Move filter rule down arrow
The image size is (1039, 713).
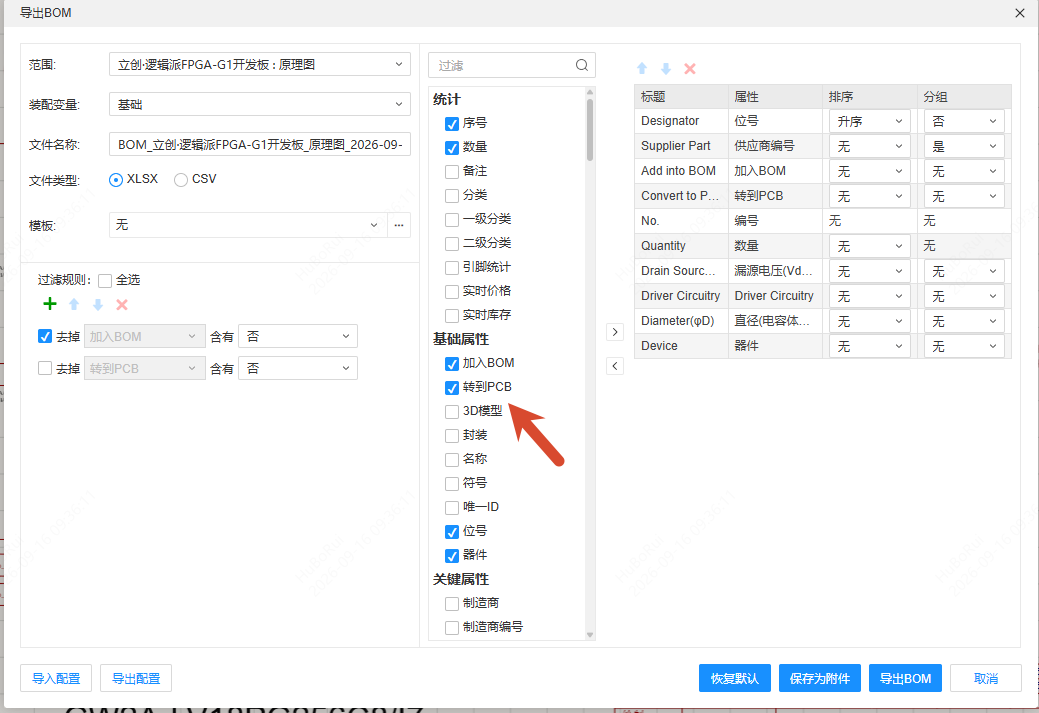point(98,304)
